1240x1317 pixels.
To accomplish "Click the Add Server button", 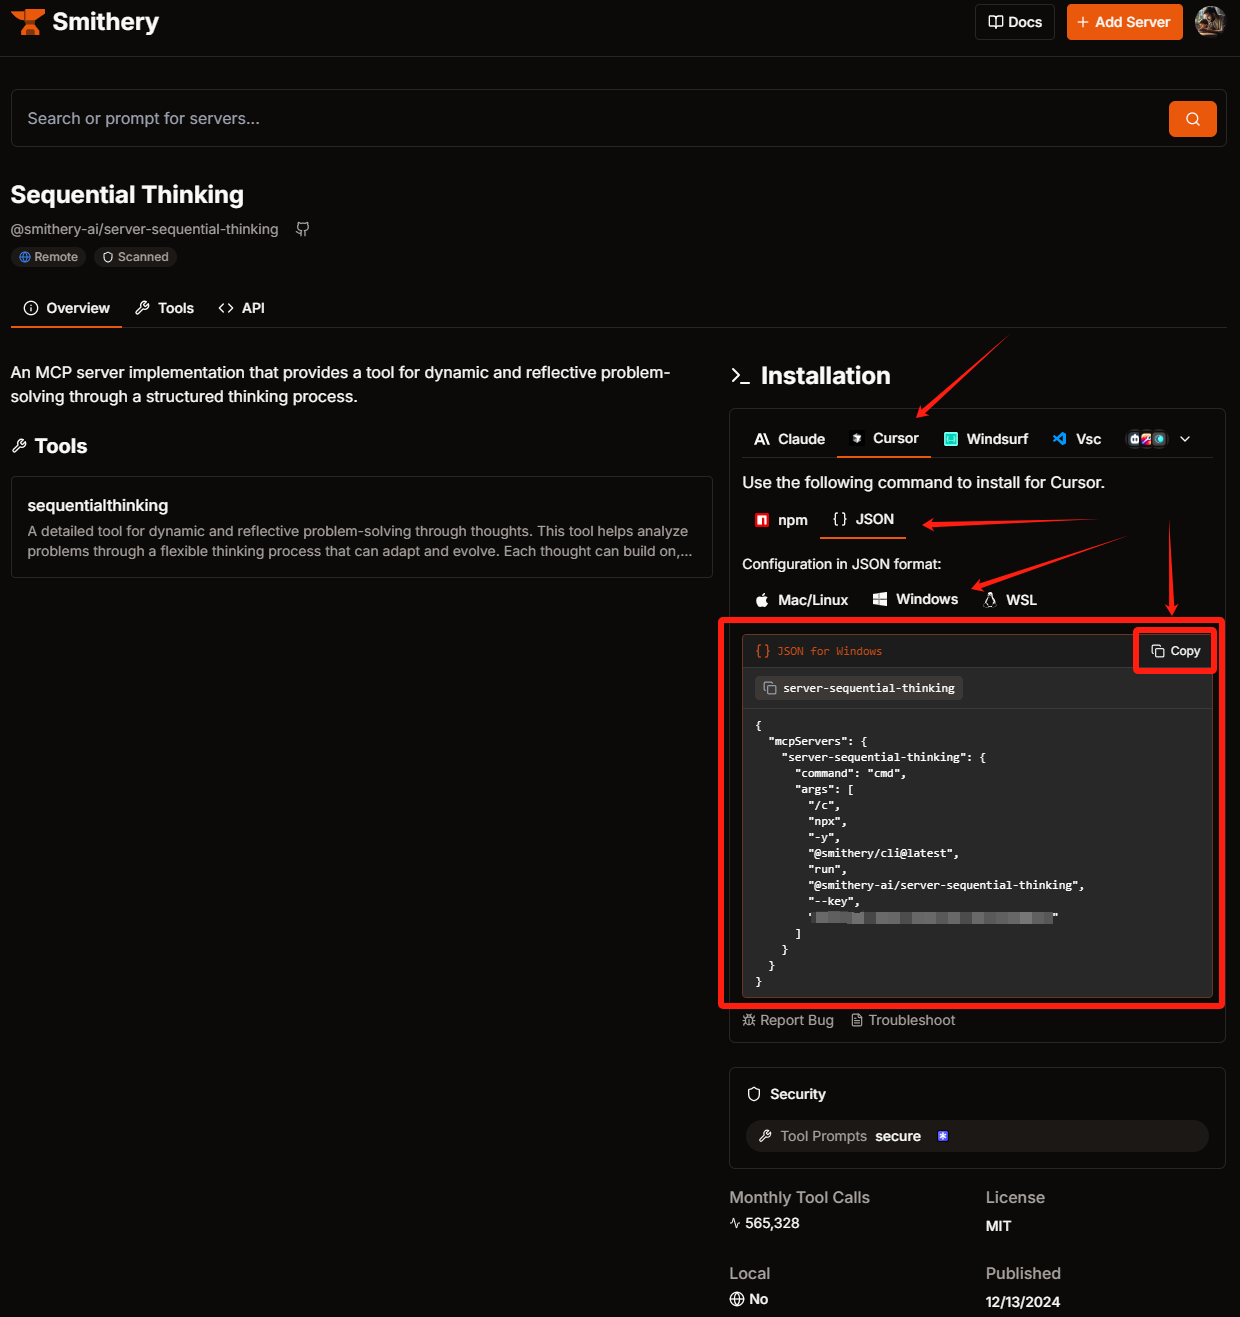I will pyautogui.click(x=1124, y=22).
